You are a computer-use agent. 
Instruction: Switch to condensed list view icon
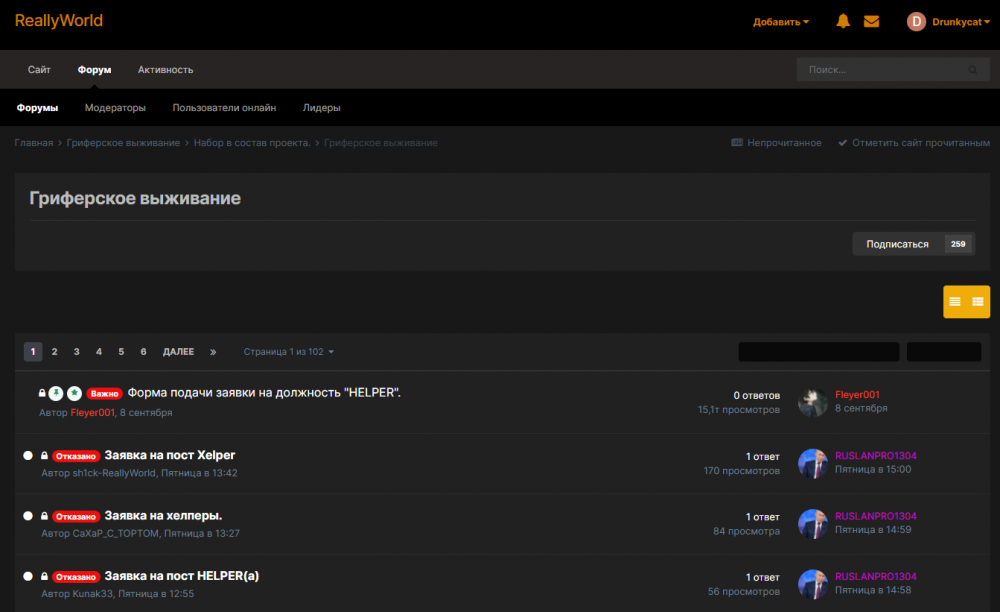coord(955,302)
